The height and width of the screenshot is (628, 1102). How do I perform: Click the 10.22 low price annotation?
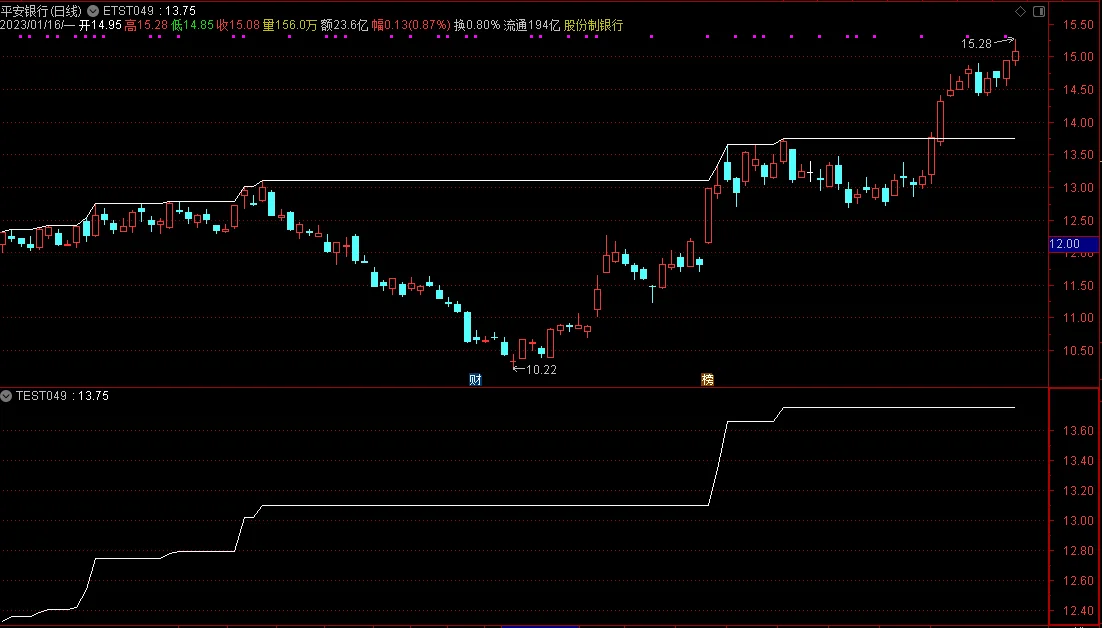click(541, 369)
